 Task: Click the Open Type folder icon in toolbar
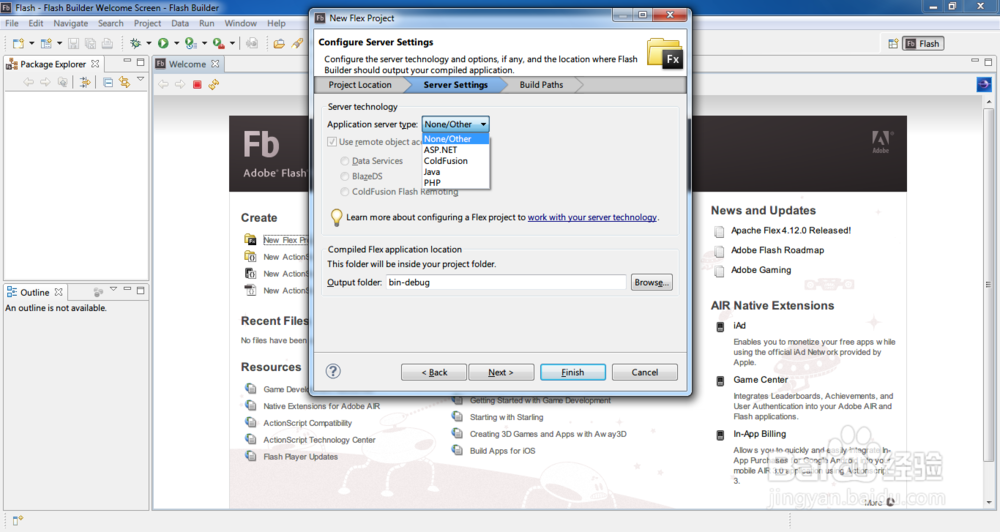pos(279,43)
